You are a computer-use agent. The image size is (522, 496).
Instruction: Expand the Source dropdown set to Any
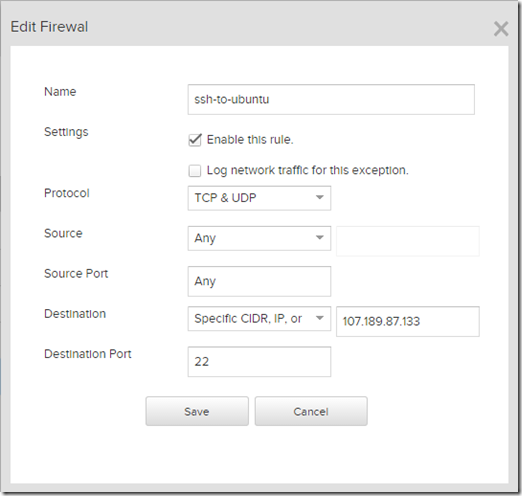pyautogui.click(x=259, y=238)
